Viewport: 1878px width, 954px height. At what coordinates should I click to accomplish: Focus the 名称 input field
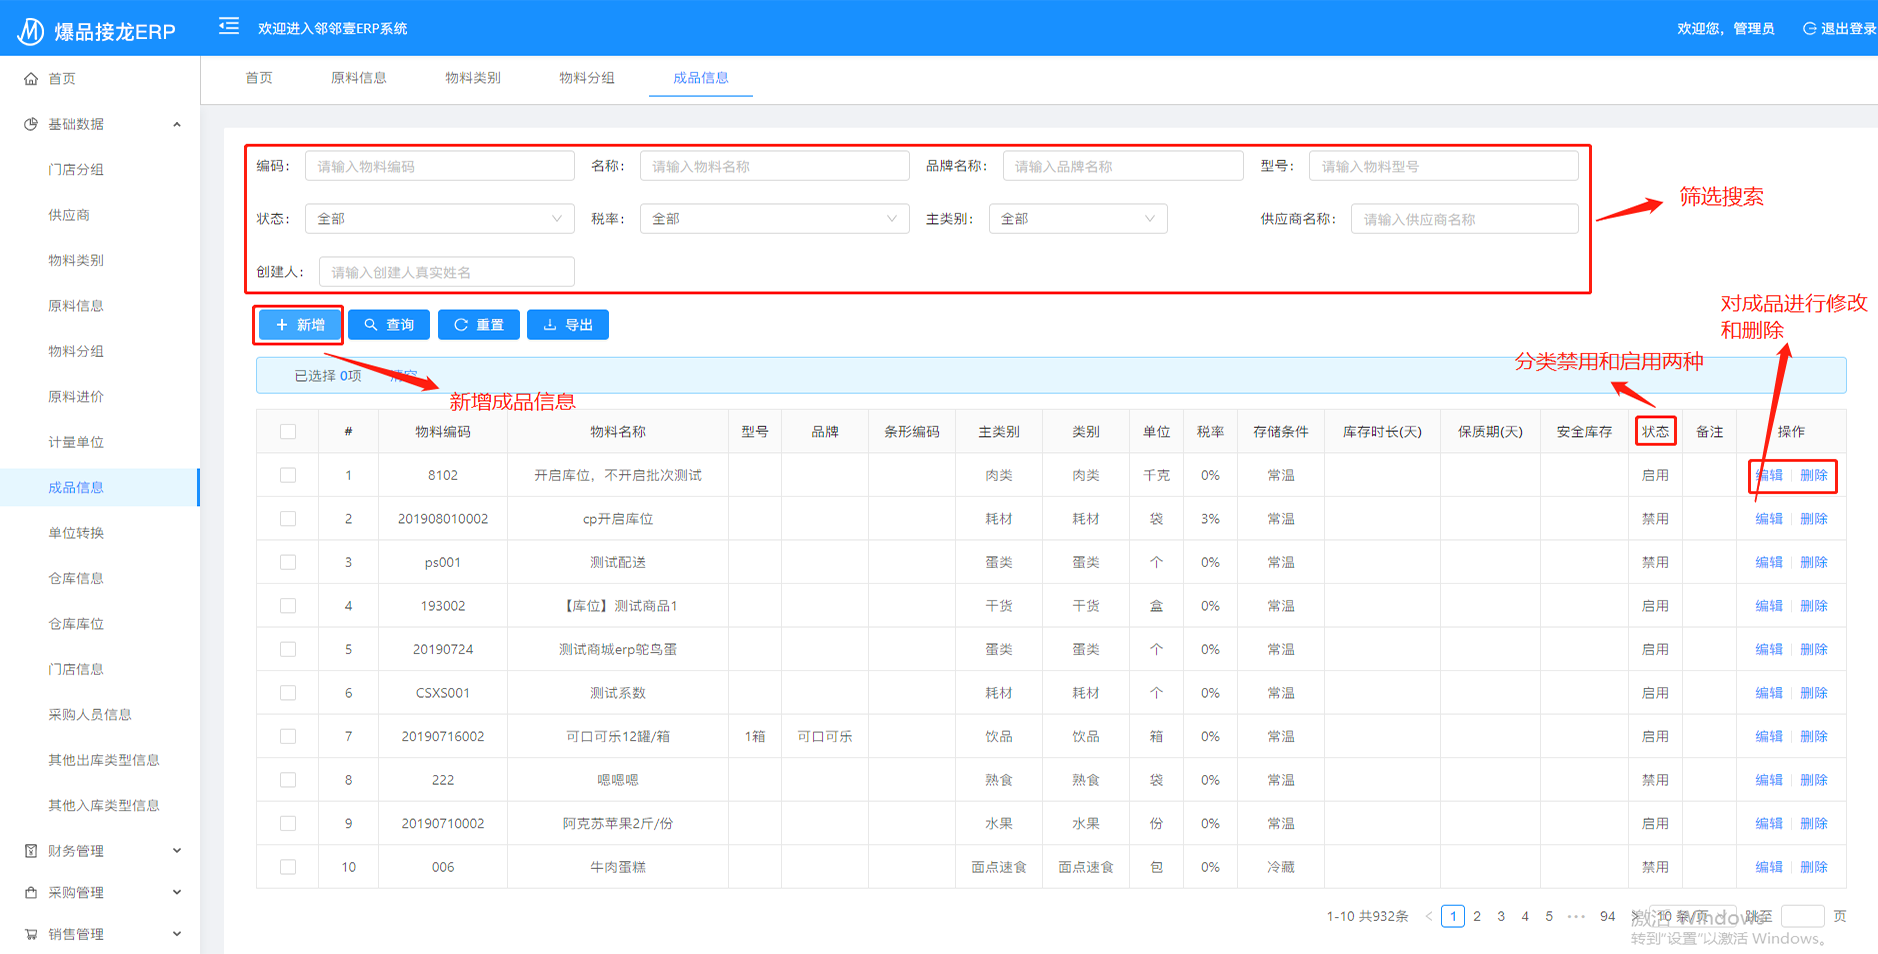pos(774,166)
